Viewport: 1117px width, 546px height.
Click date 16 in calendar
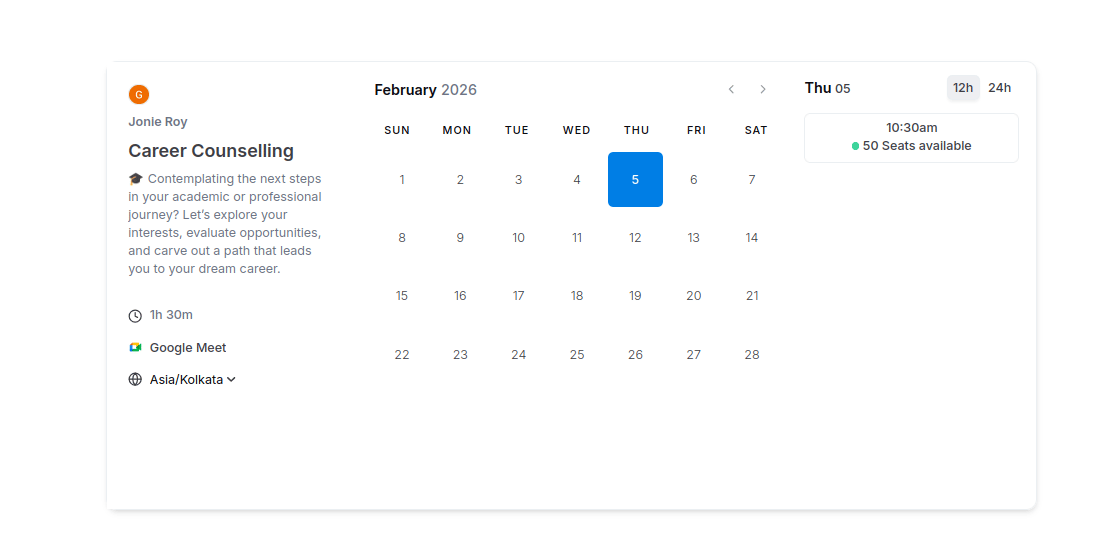click(460, 296)
